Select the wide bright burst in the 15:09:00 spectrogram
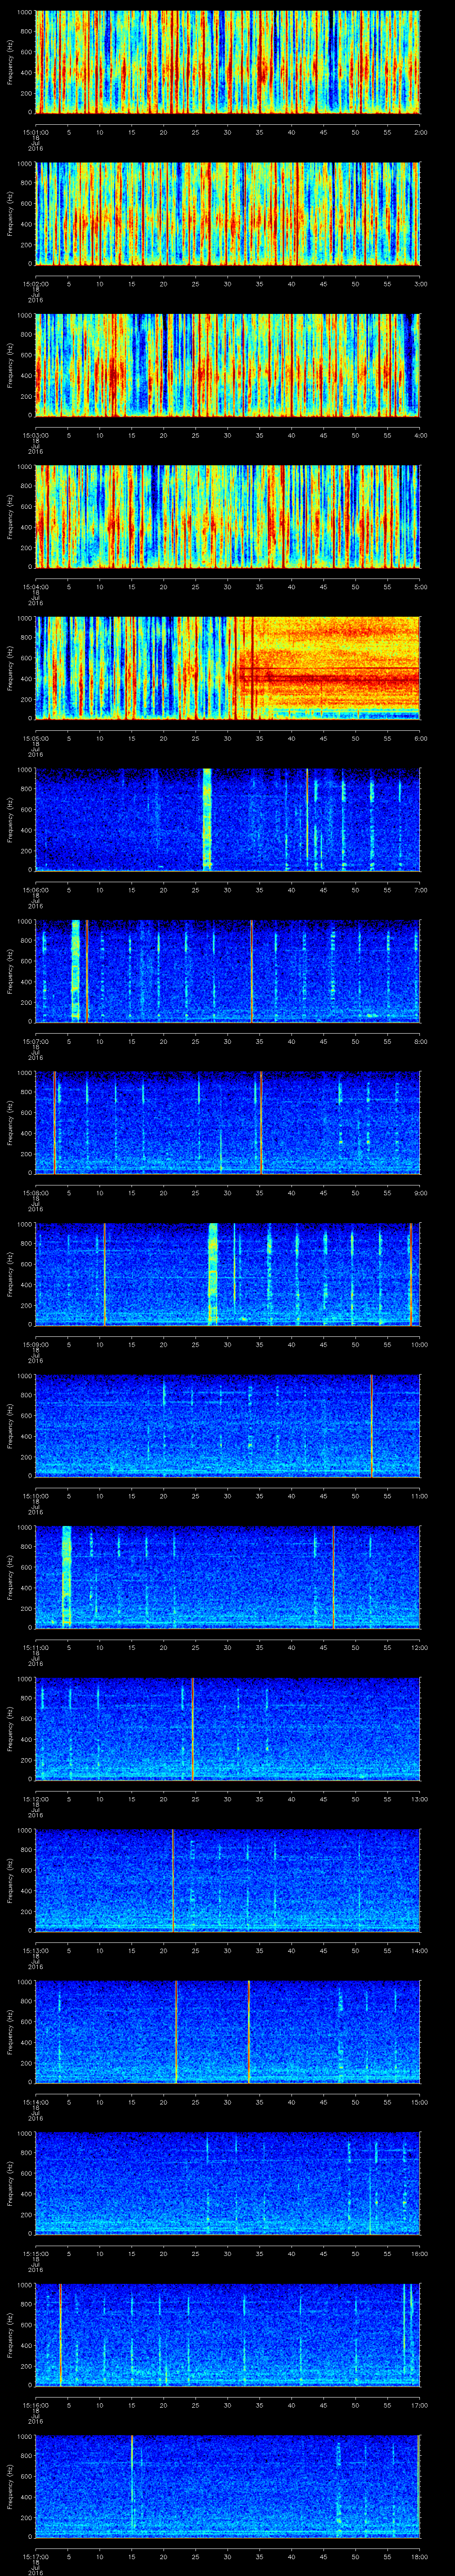 (212, 1273)
